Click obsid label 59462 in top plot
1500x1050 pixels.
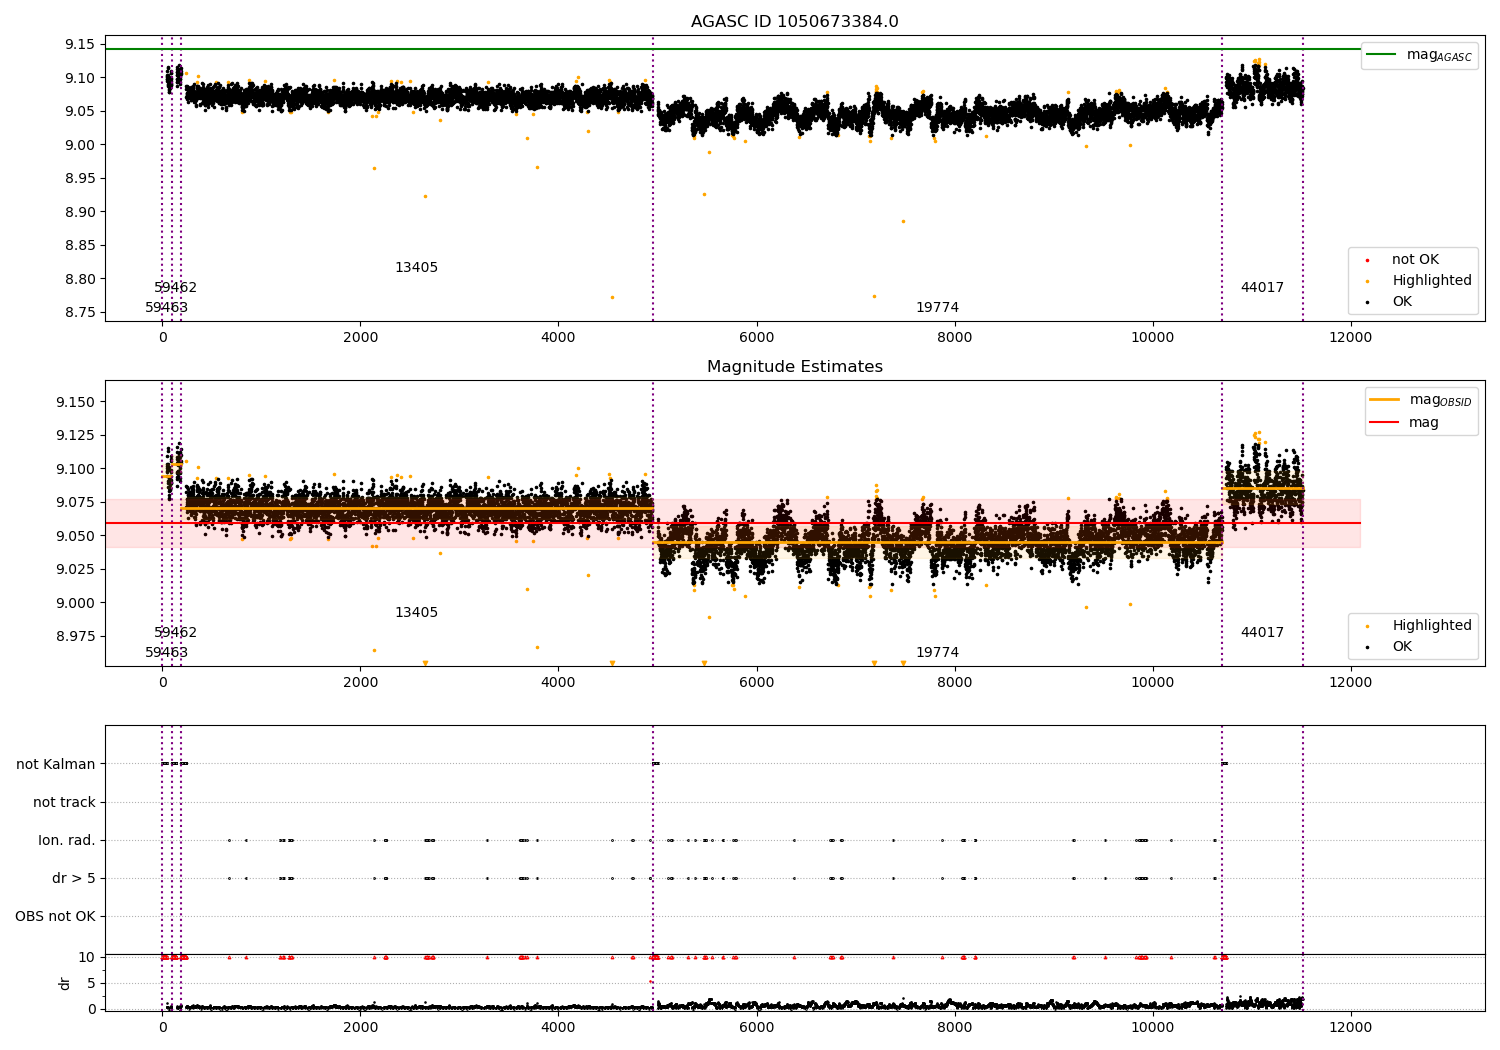175,288
